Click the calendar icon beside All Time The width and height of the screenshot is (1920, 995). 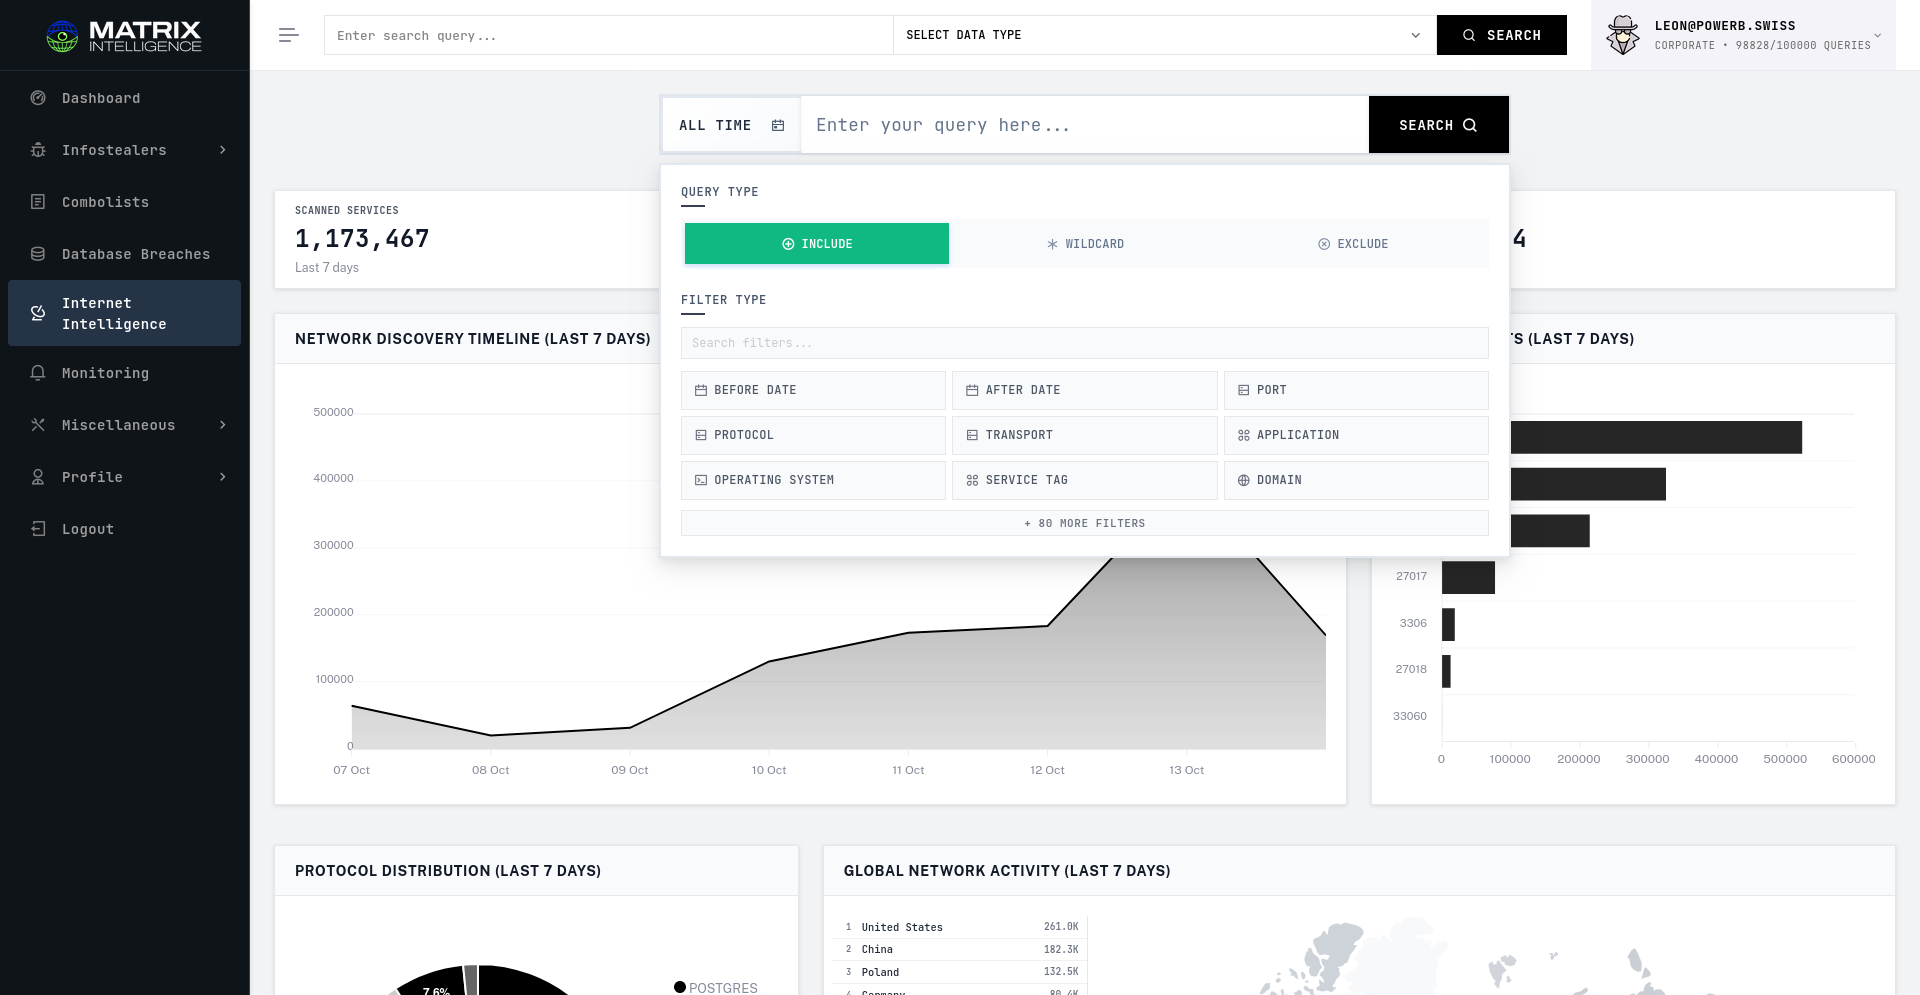[x=778, y=125]
